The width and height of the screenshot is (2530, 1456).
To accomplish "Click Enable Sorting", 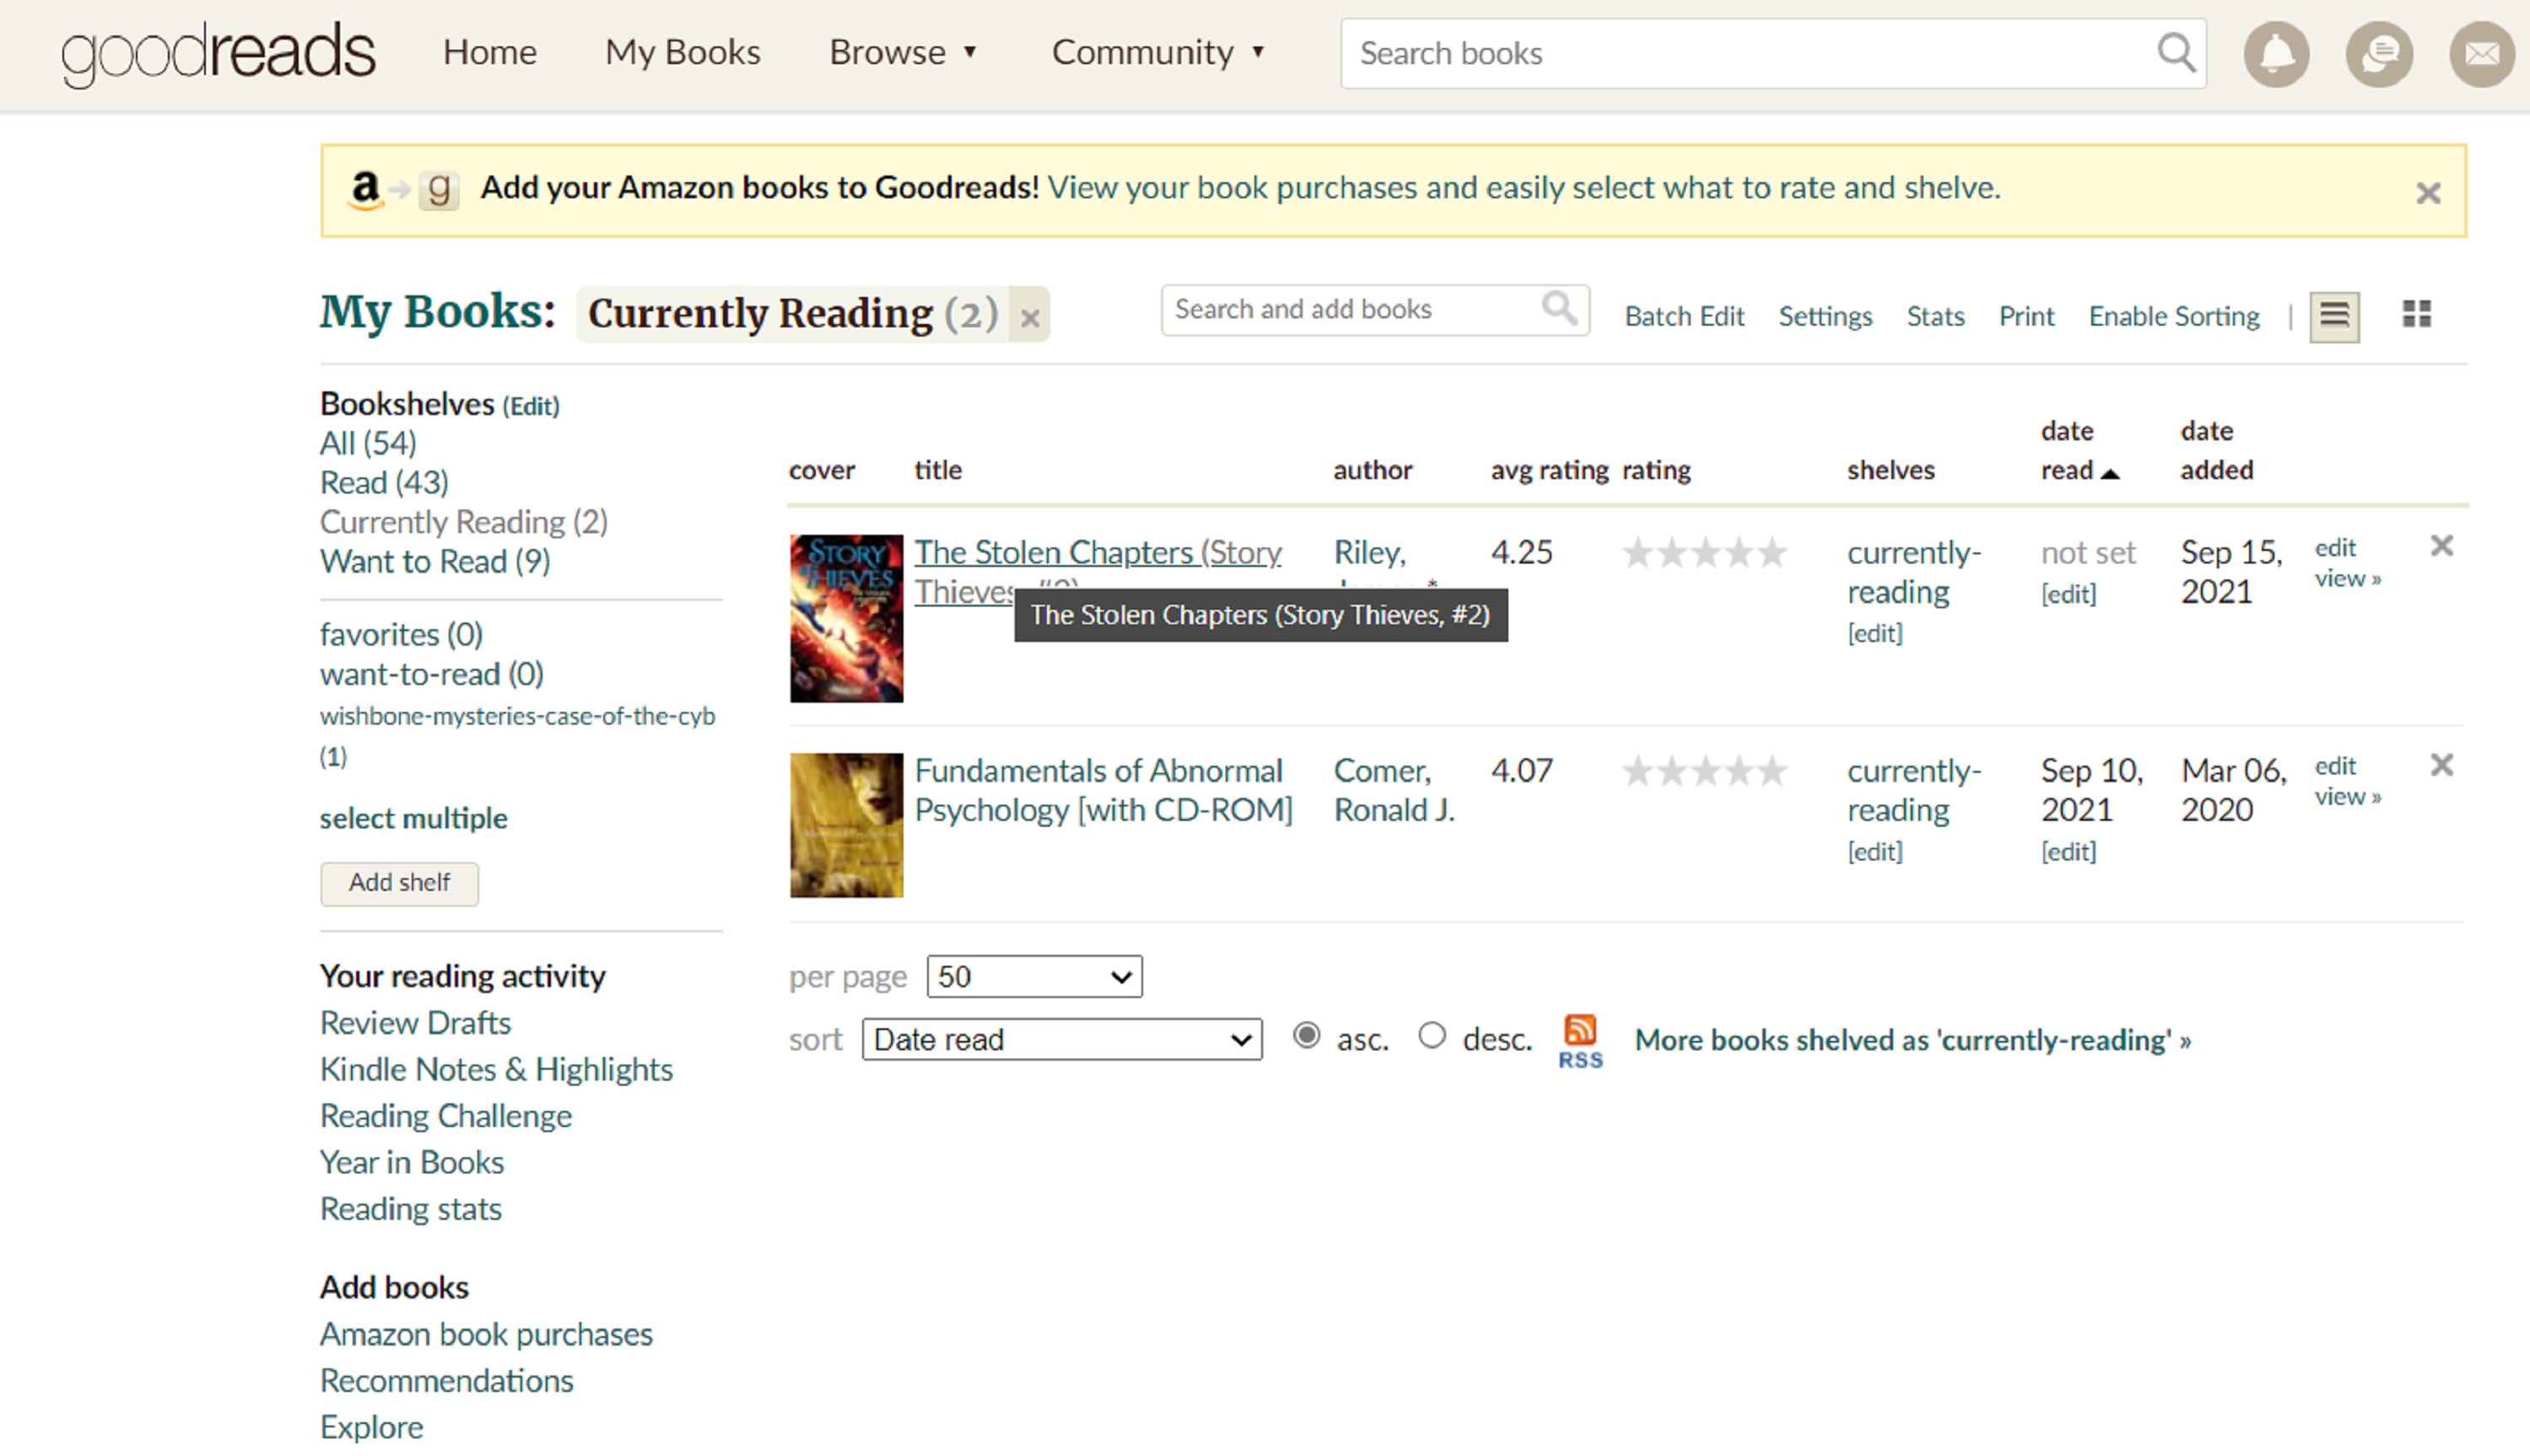I will coord(2174,316).
